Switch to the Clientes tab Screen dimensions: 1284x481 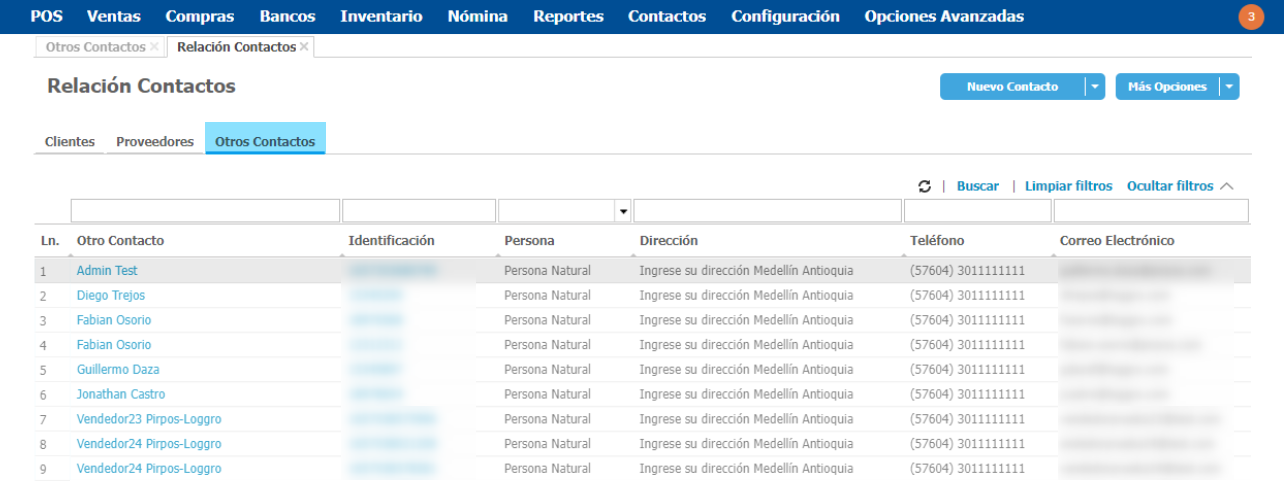tap(70, 142)
